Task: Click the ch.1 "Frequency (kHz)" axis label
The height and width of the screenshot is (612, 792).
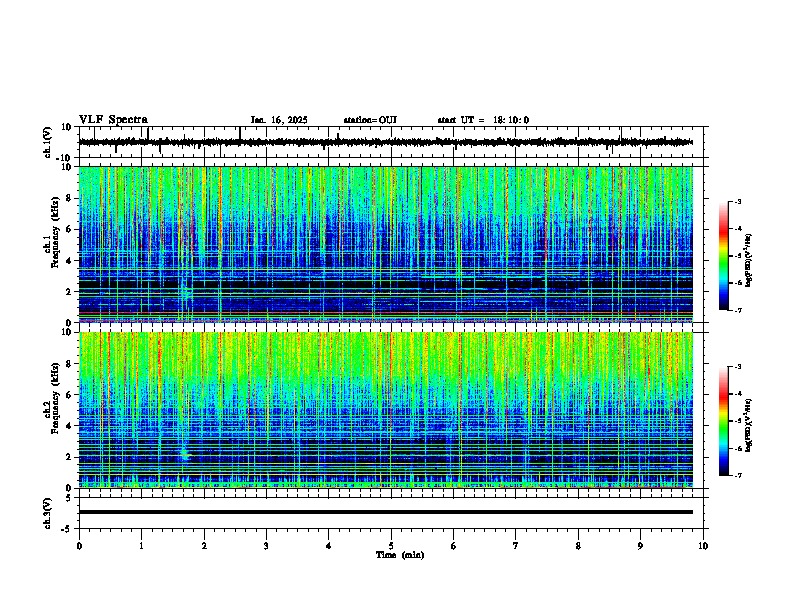Action: point(55,232)
